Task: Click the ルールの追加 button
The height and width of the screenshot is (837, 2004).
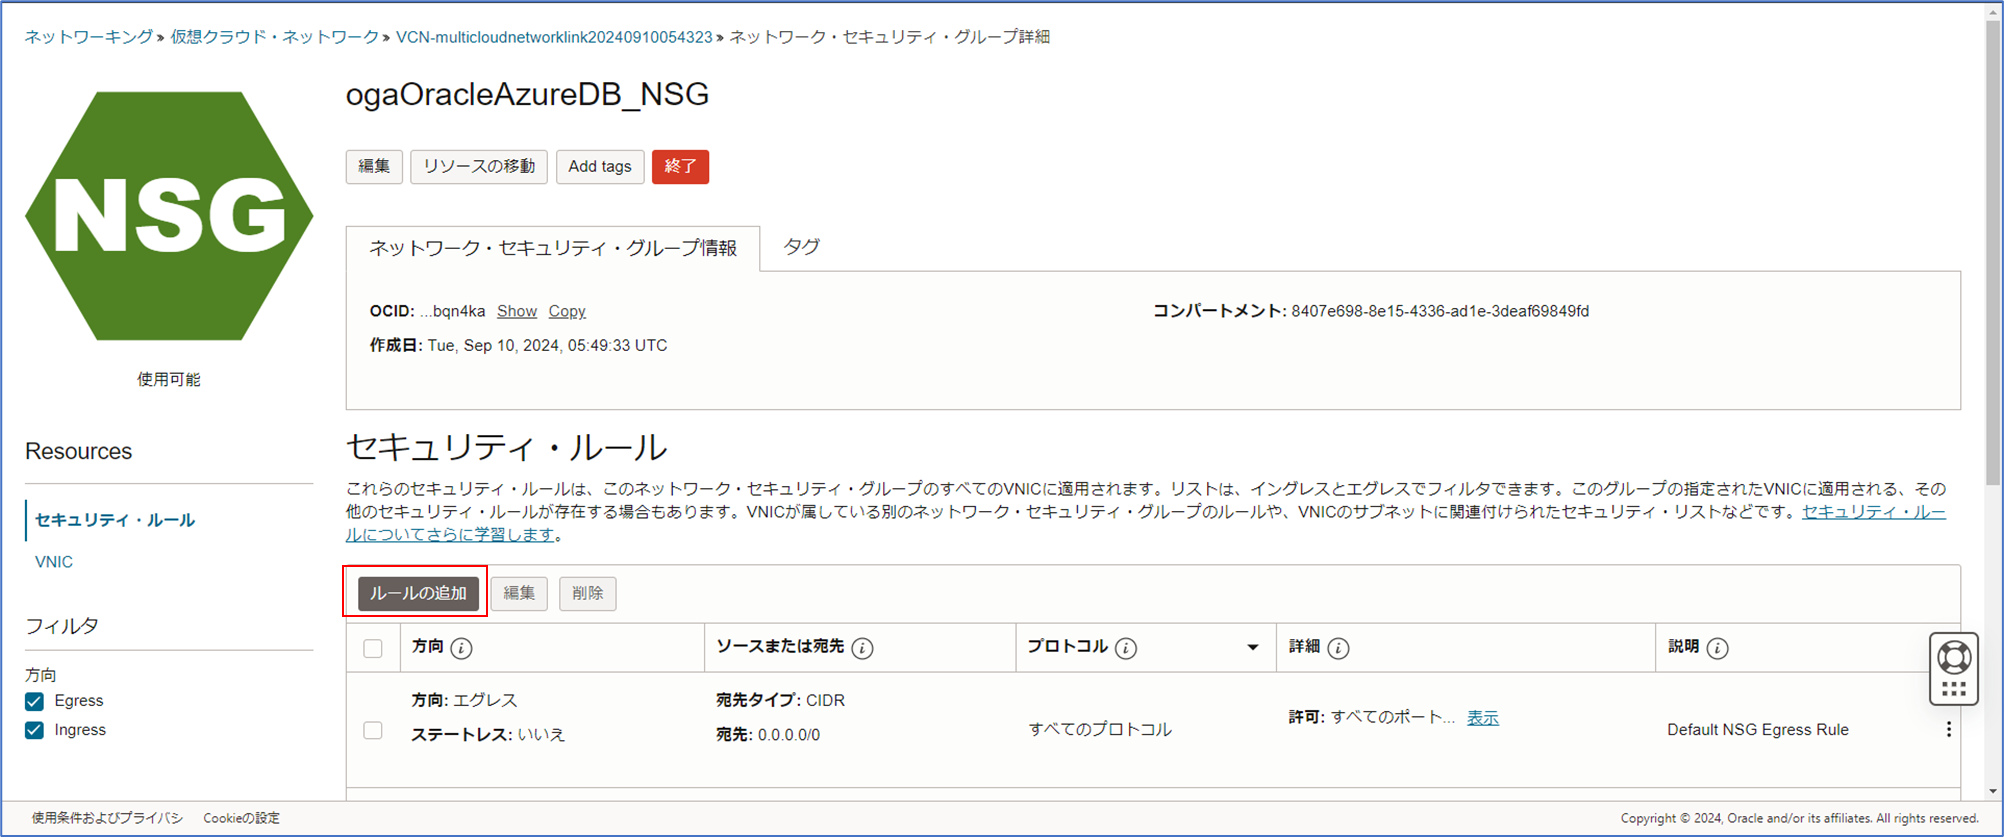Action: click(418, 593)
